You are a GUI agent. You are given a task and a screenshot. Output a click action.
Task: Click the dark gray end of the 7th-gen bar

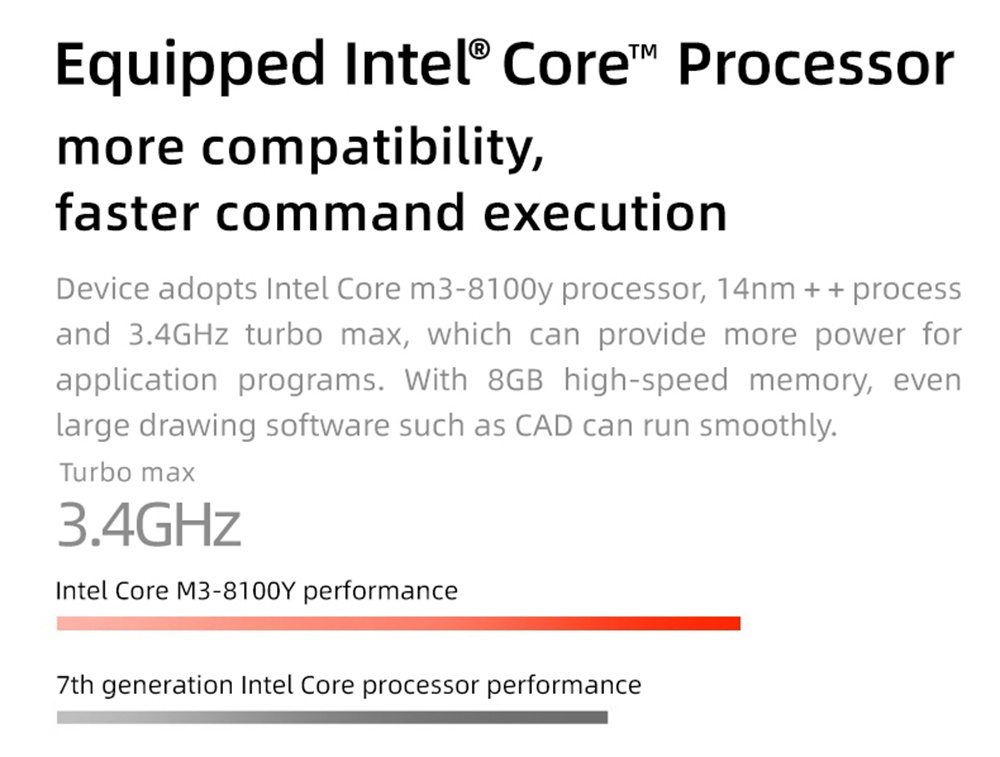588,717
